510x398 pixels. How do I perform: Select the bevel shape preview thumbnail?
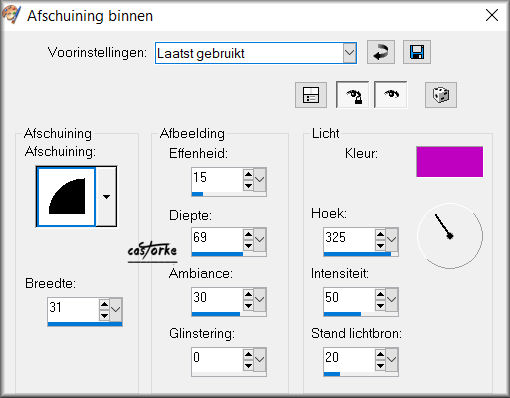tap(66, 197)
